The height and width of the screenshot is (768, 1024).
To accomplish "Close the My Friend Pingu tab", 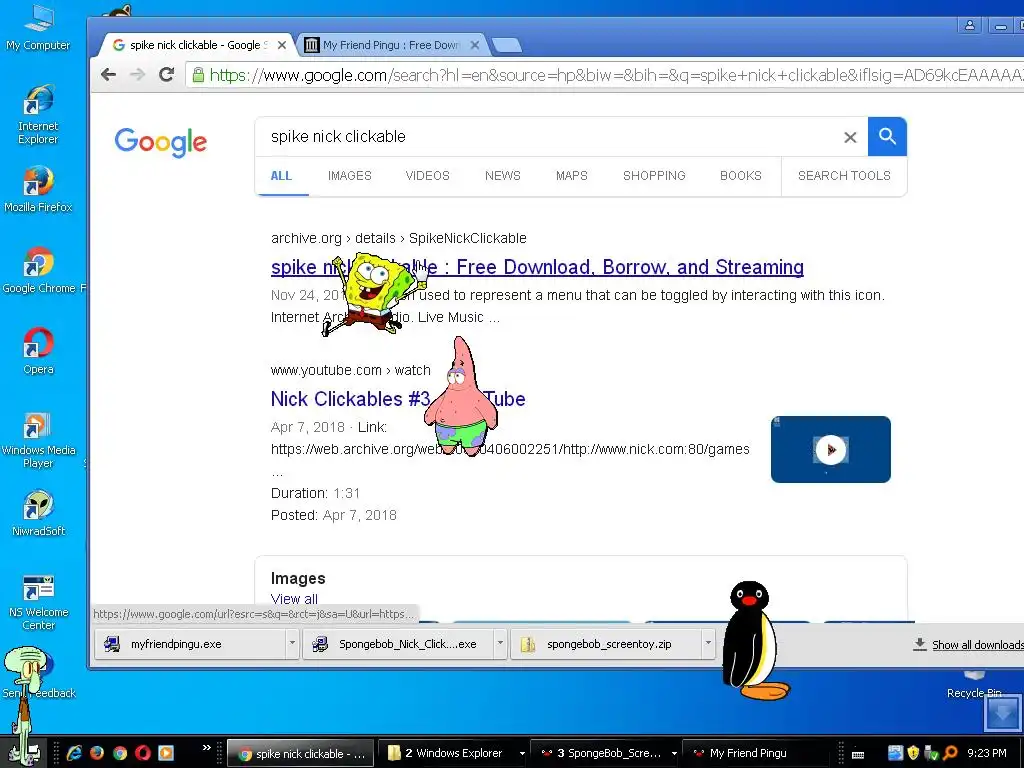I will click(475, 45).
